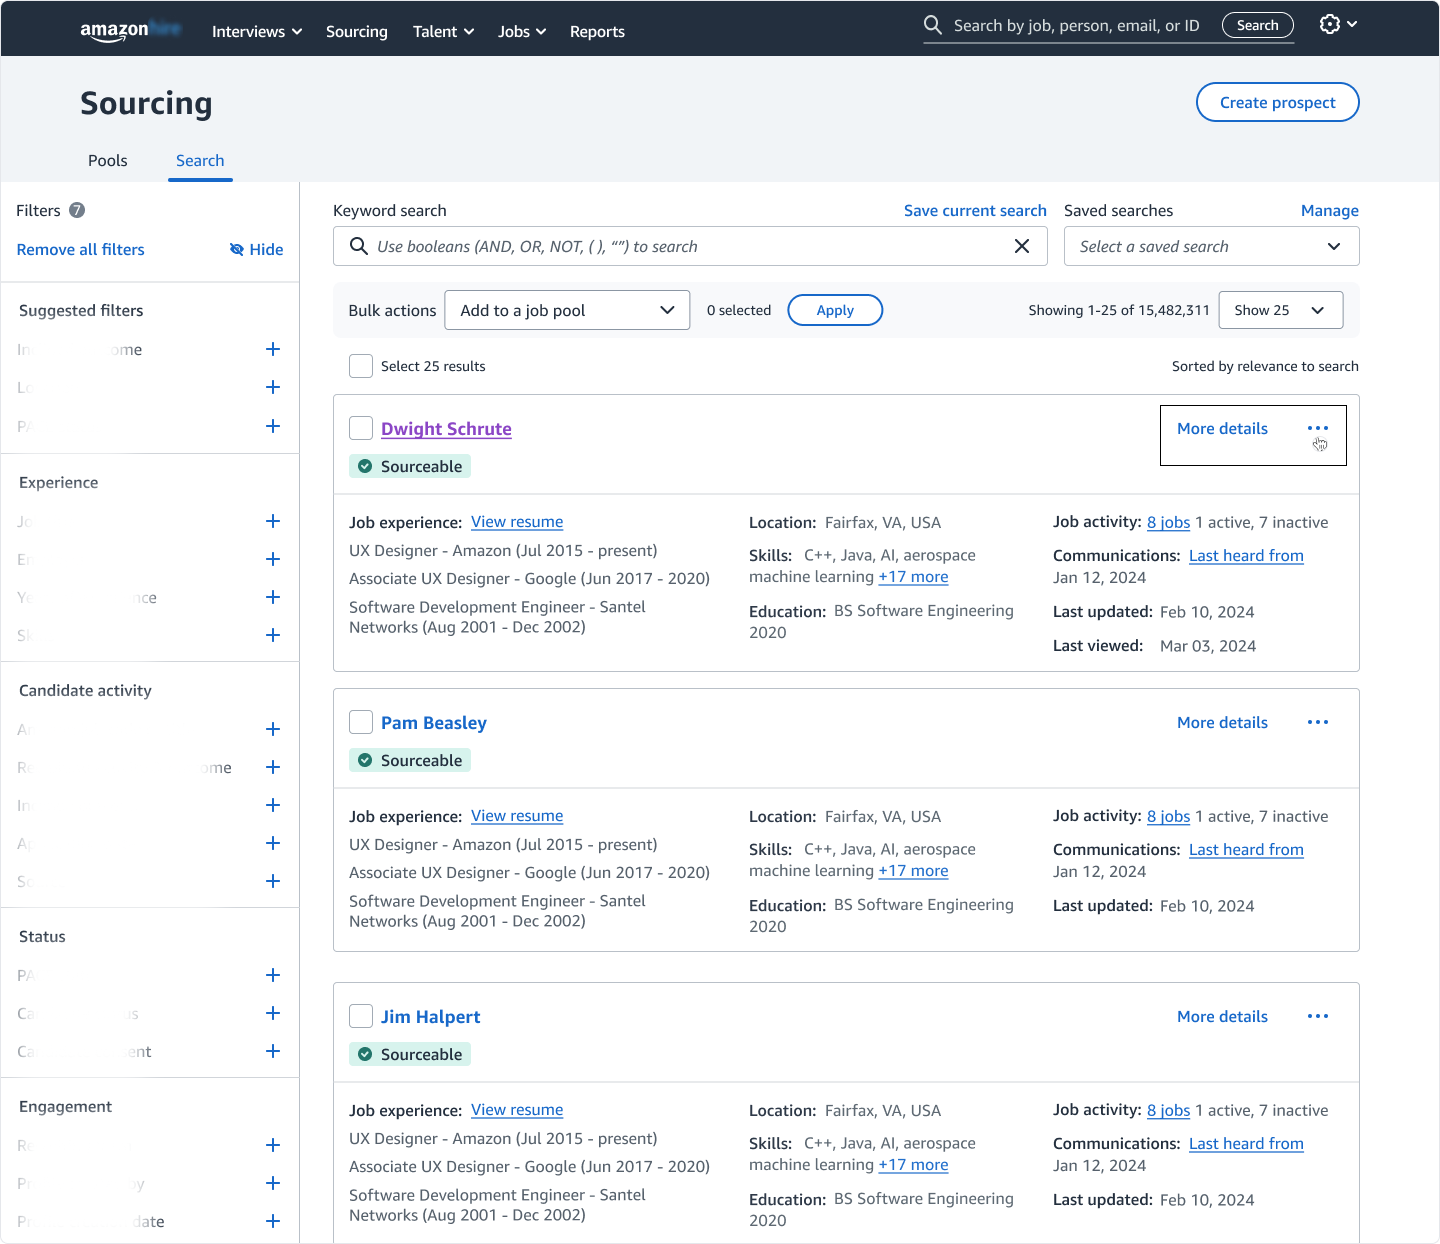The image size is (1440, 1244).
Task: Click 'Sorted by relevance to search' text
Action: pyautogui.click(x=1265, y=366)
